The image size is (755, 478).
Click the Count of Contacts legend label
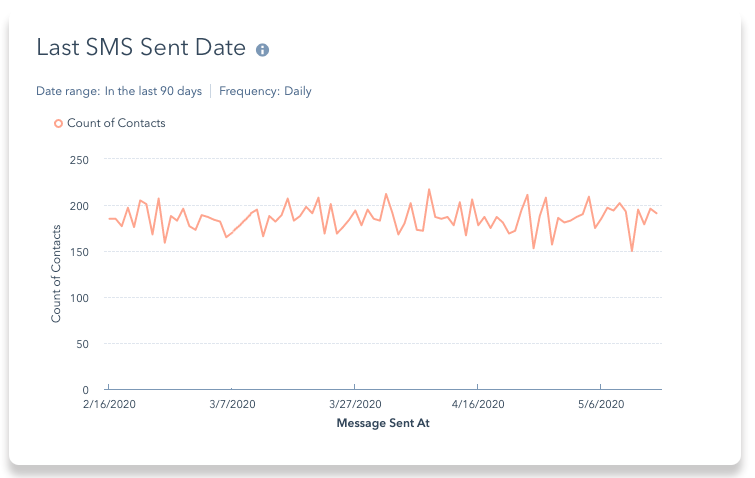tap(116, 123)
